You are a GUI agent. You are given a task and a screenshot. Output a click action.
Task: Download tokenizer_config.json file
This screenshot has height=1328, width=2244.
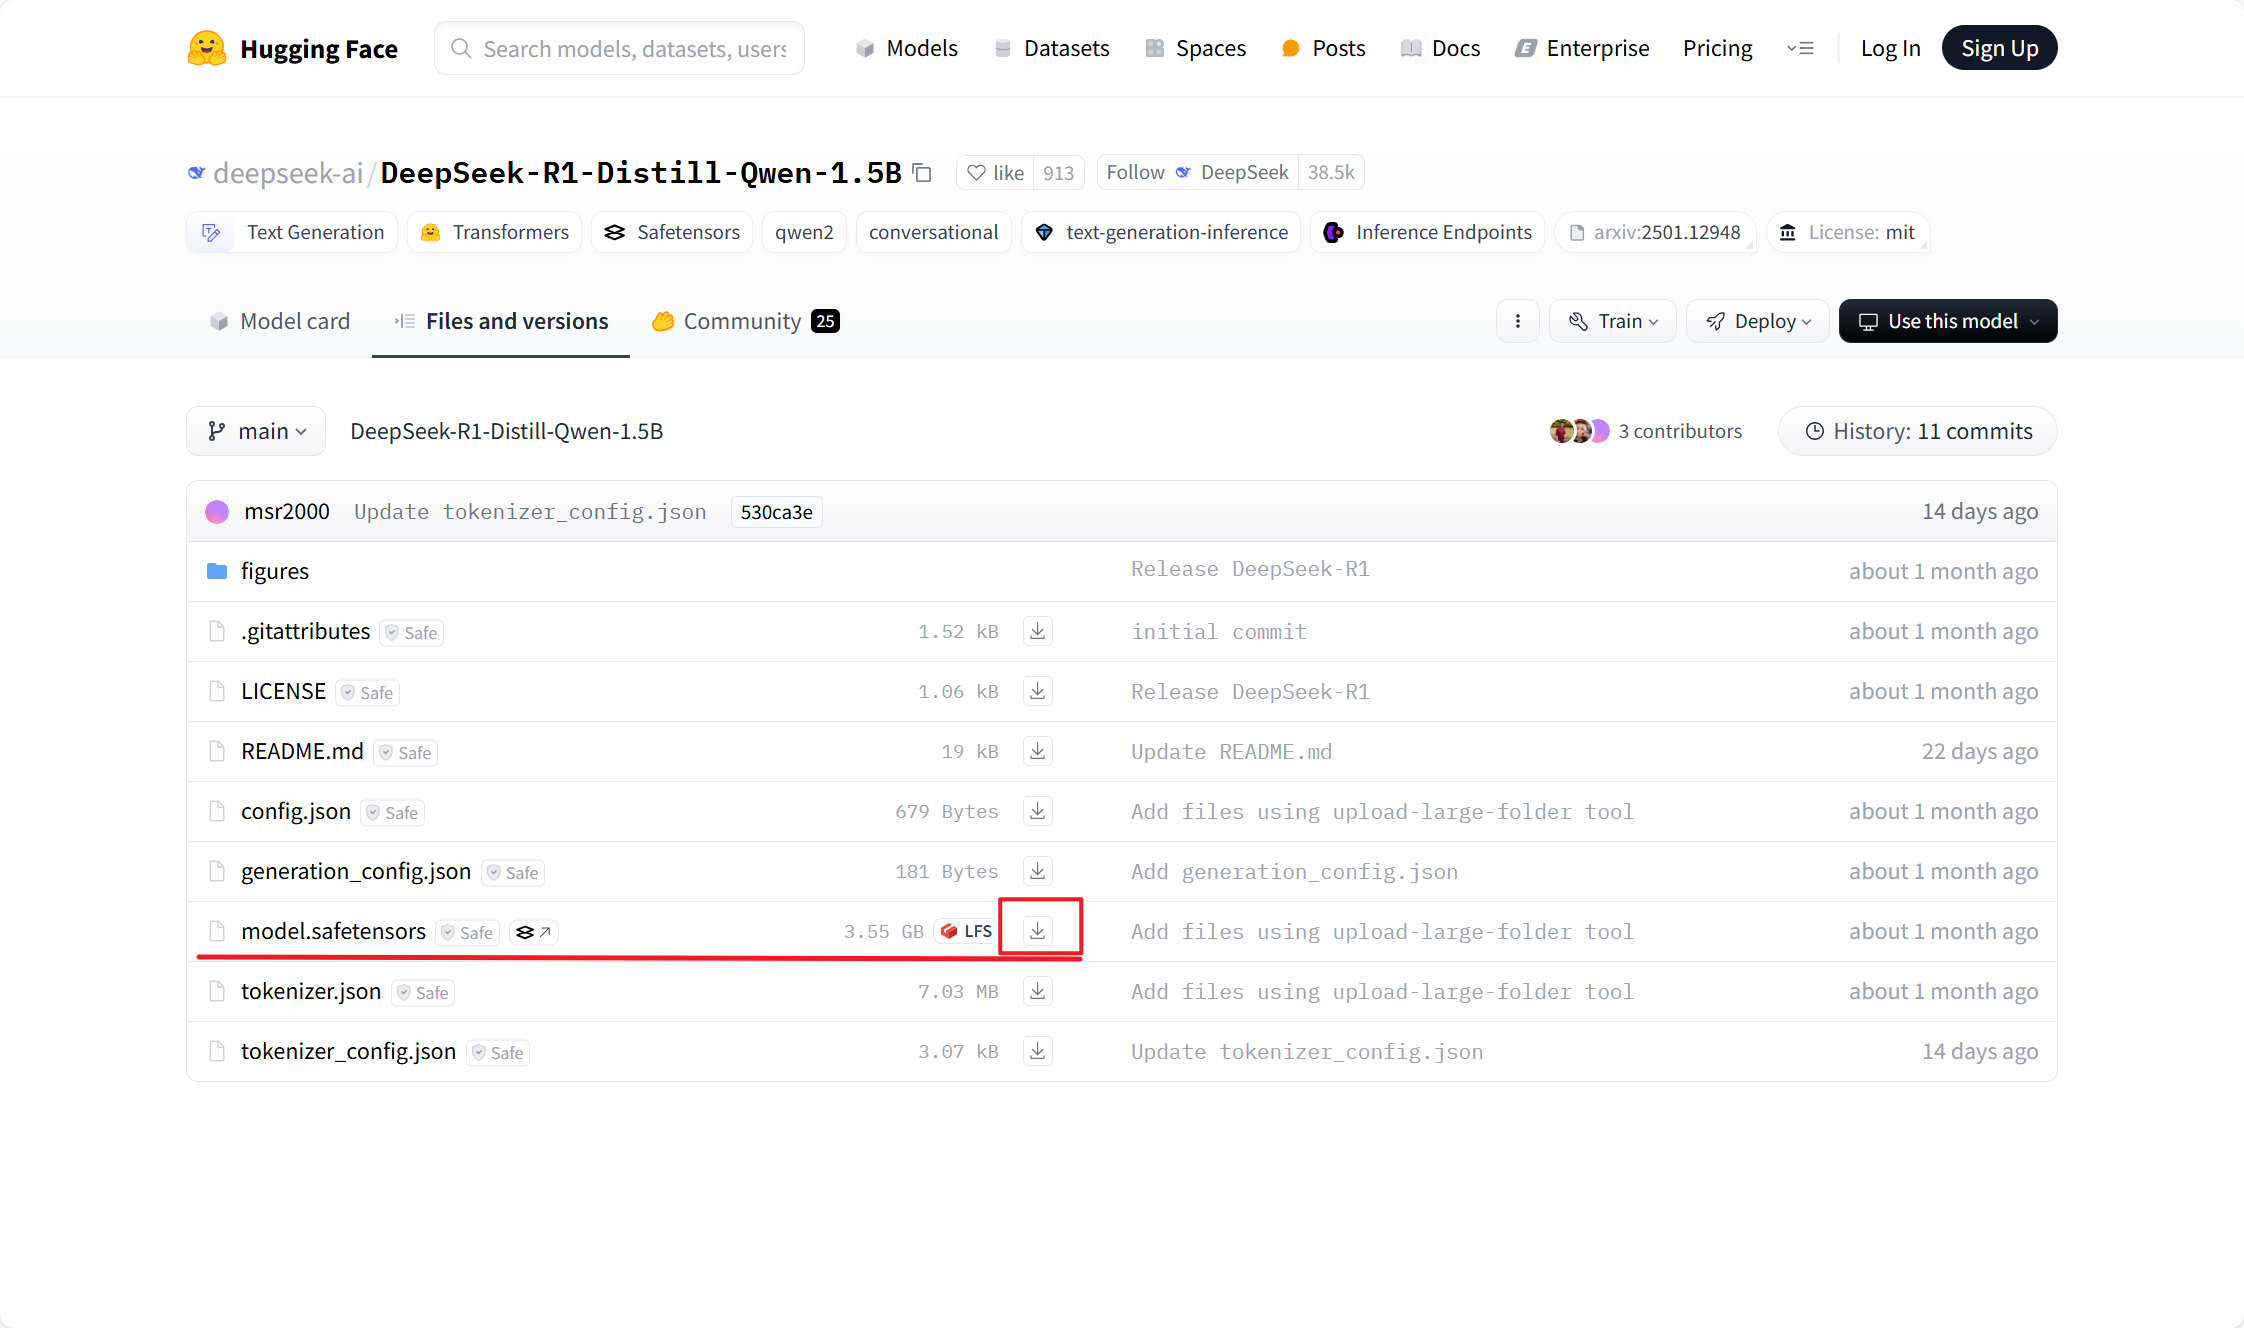pyautogui.click(x=1037, y=1051)
